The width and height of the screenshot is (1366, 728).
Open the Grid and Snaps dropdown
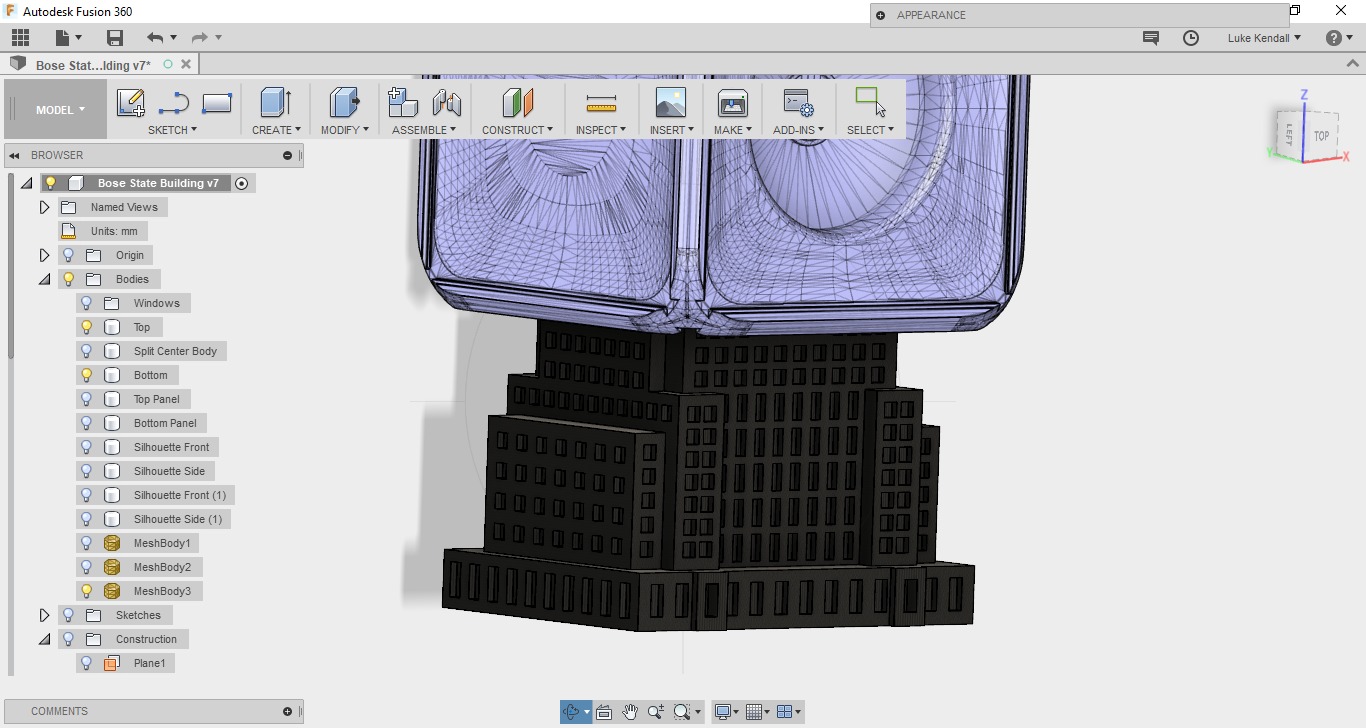click(x=757, y=712)
